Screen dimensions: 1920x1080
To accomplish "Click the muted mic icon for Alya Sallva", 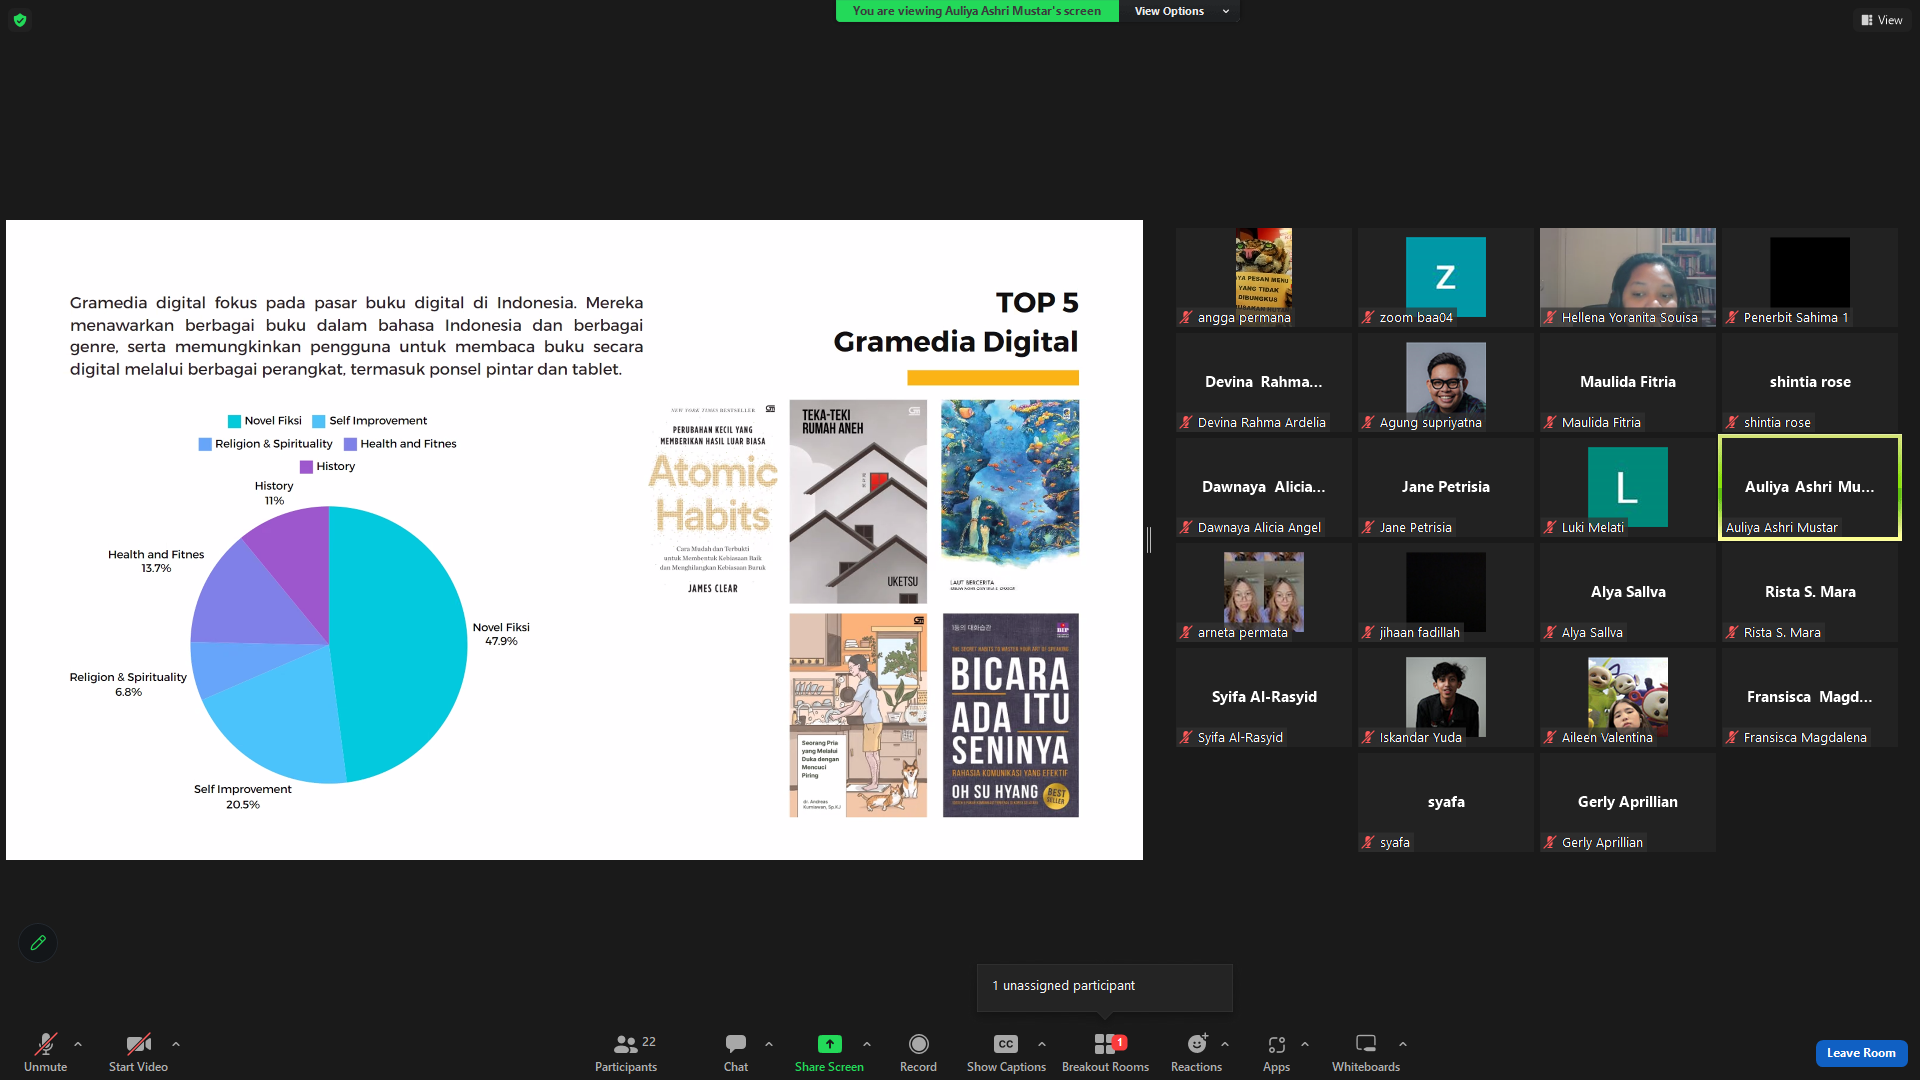I will [1550, 633].
